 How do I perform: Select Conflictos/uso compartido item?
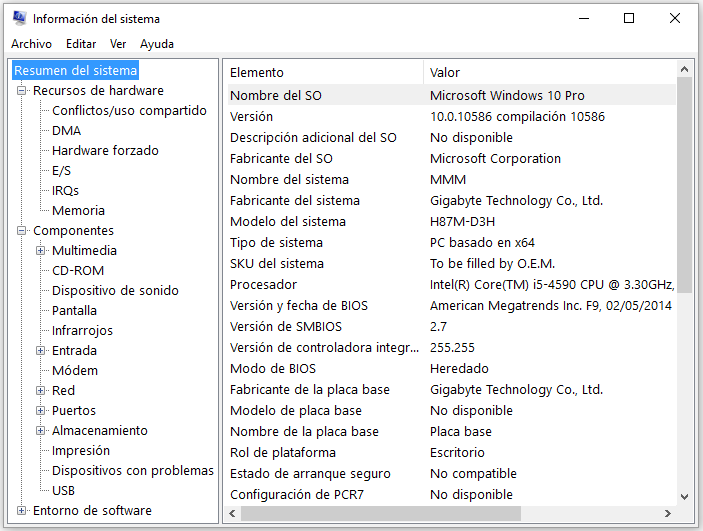pyautogui.click(x=129, y=110)
